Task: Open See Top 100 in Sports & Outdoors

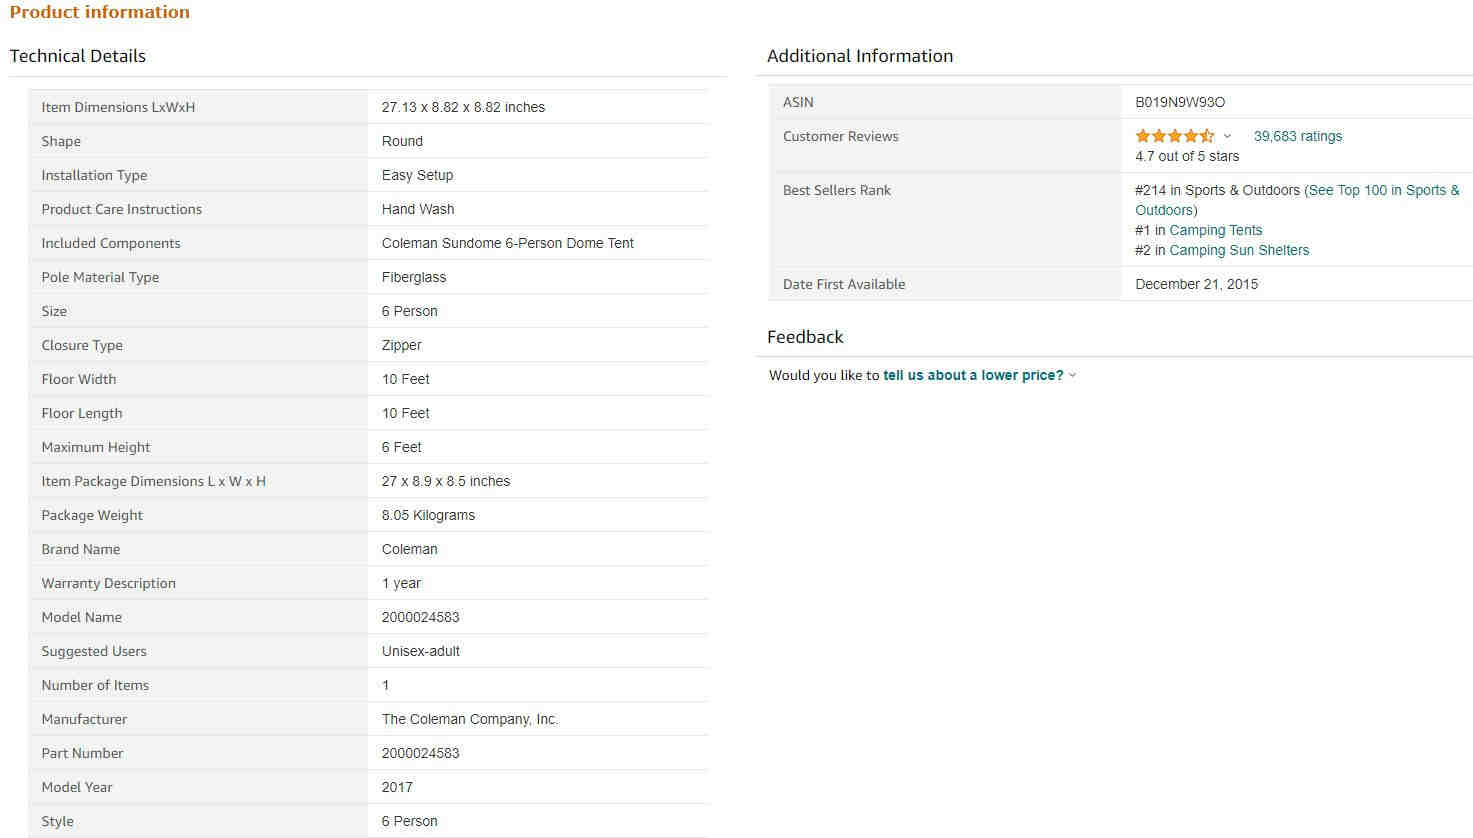Action: point(1297,200)
